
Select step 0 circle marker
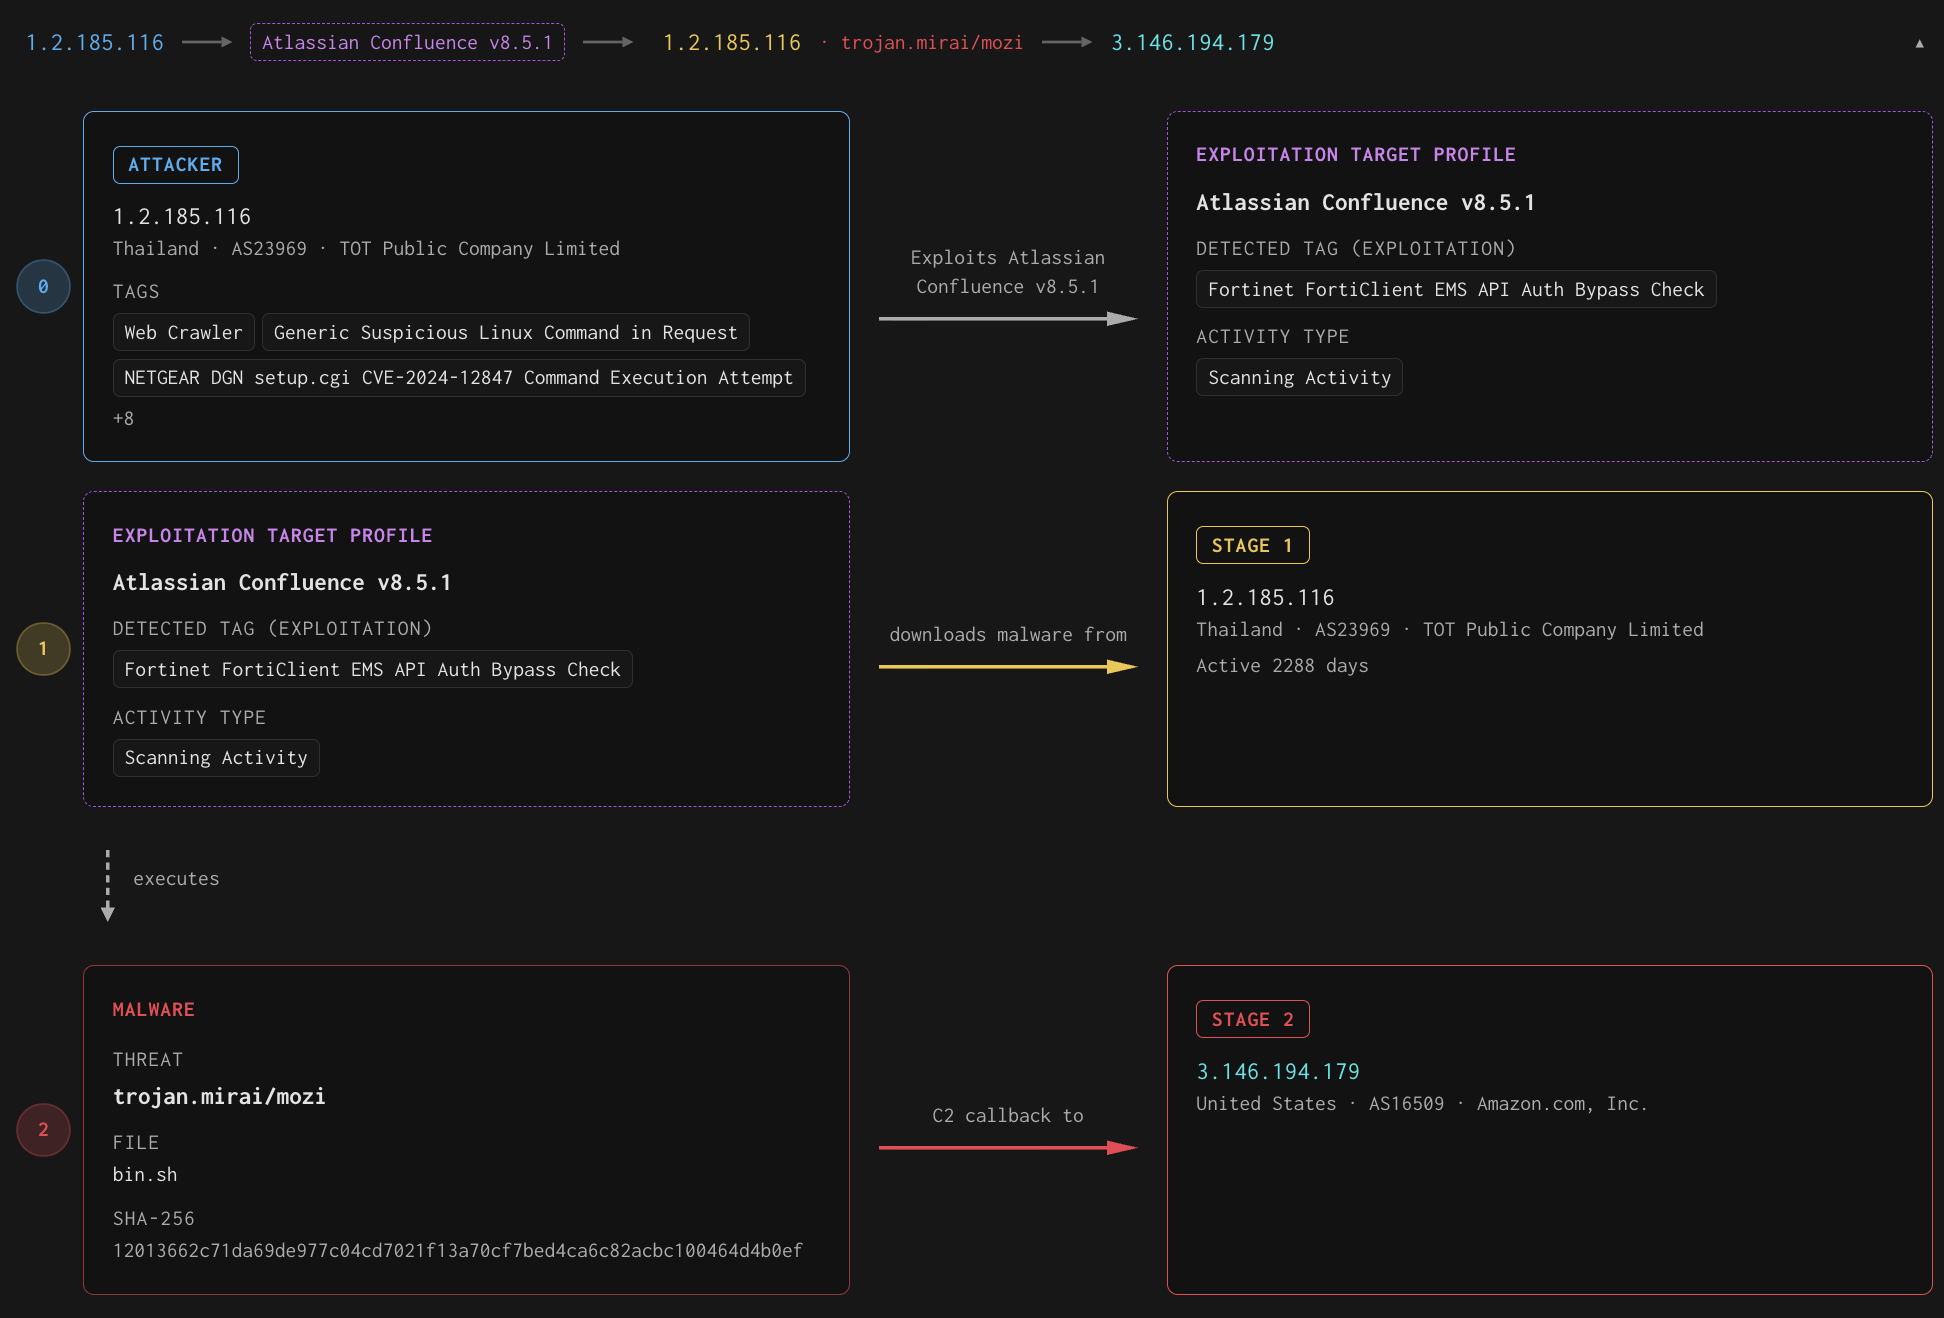pyautogui.click(x=43, y=287)
